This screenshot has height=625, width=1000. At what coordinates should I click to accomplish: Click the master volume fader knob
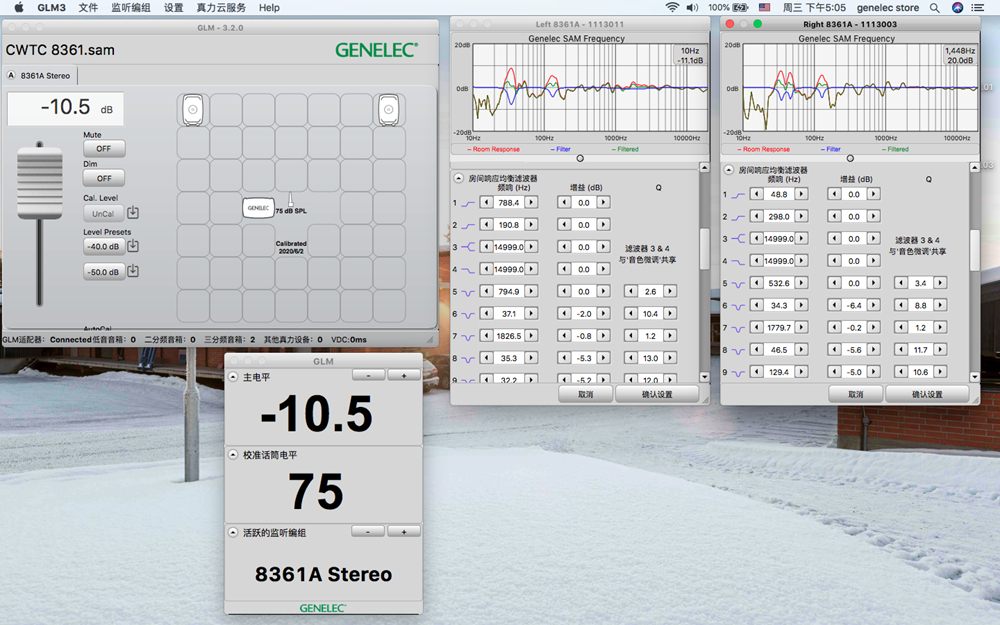(39, 182)
